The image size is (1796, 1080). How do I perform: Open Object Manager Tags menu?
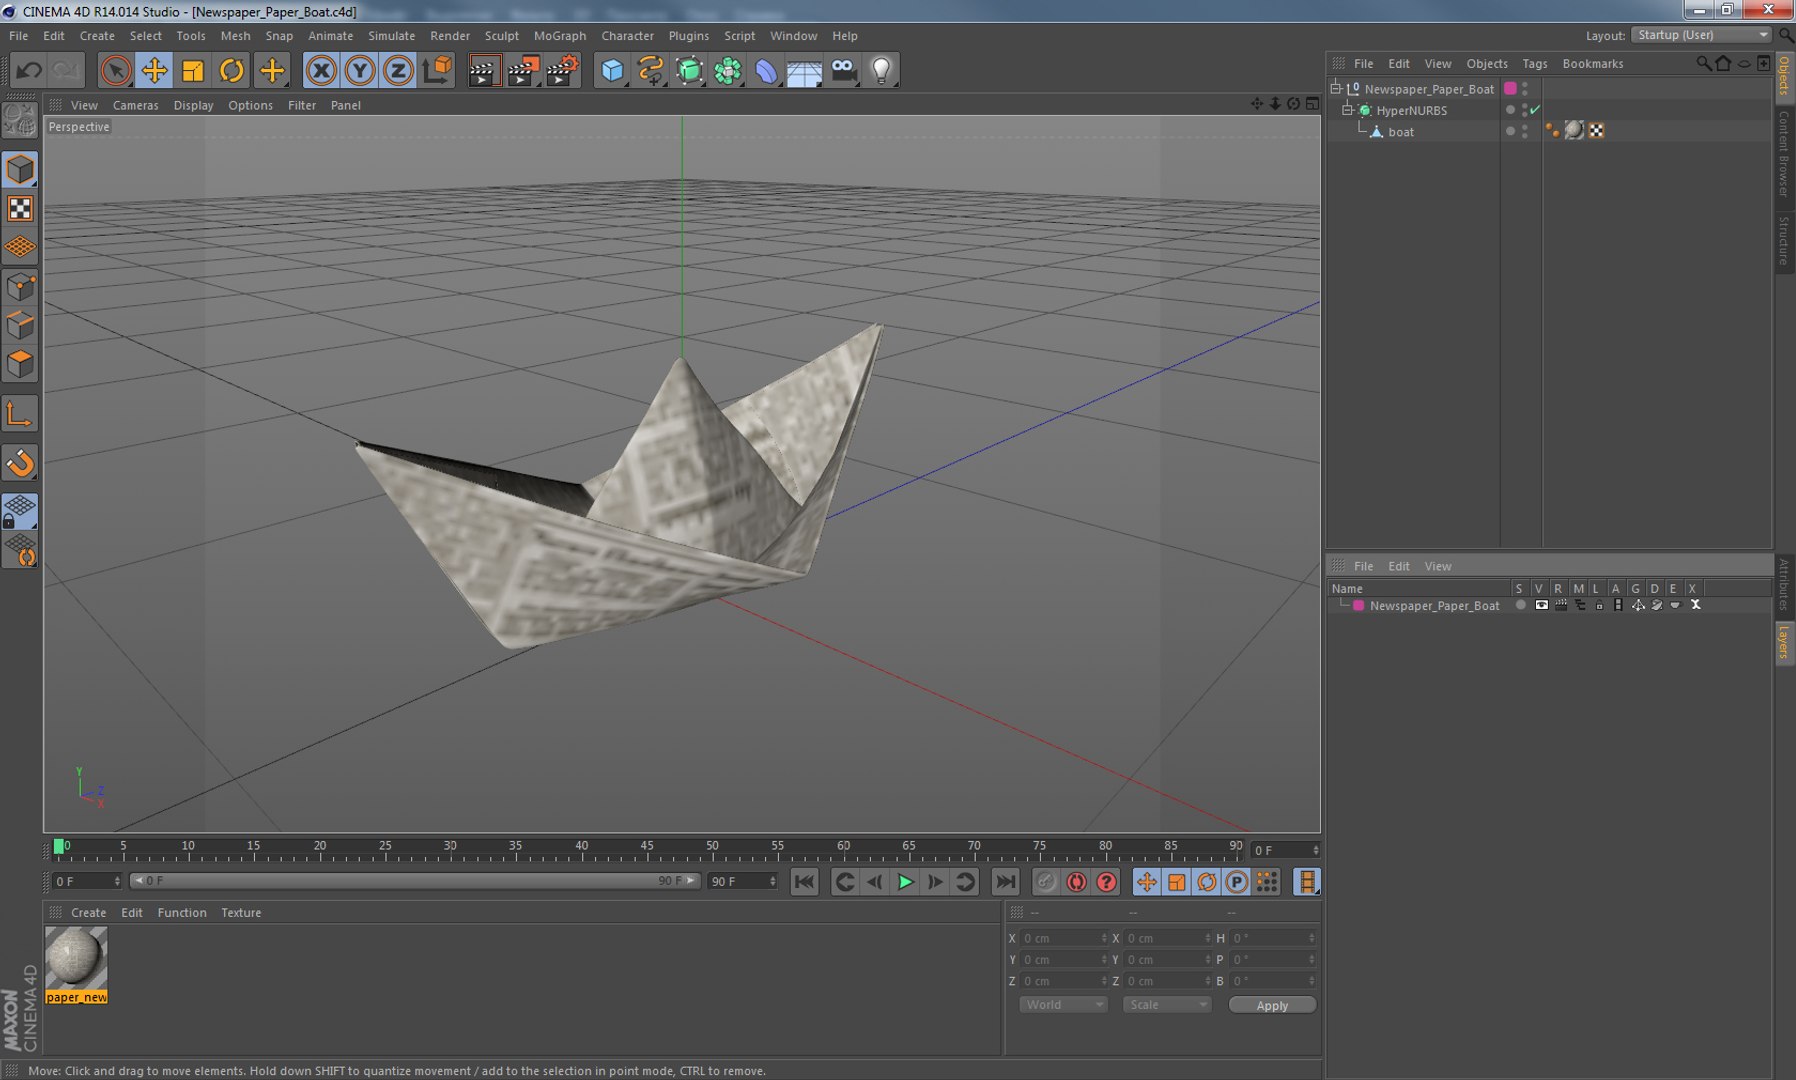[1534, 64]
